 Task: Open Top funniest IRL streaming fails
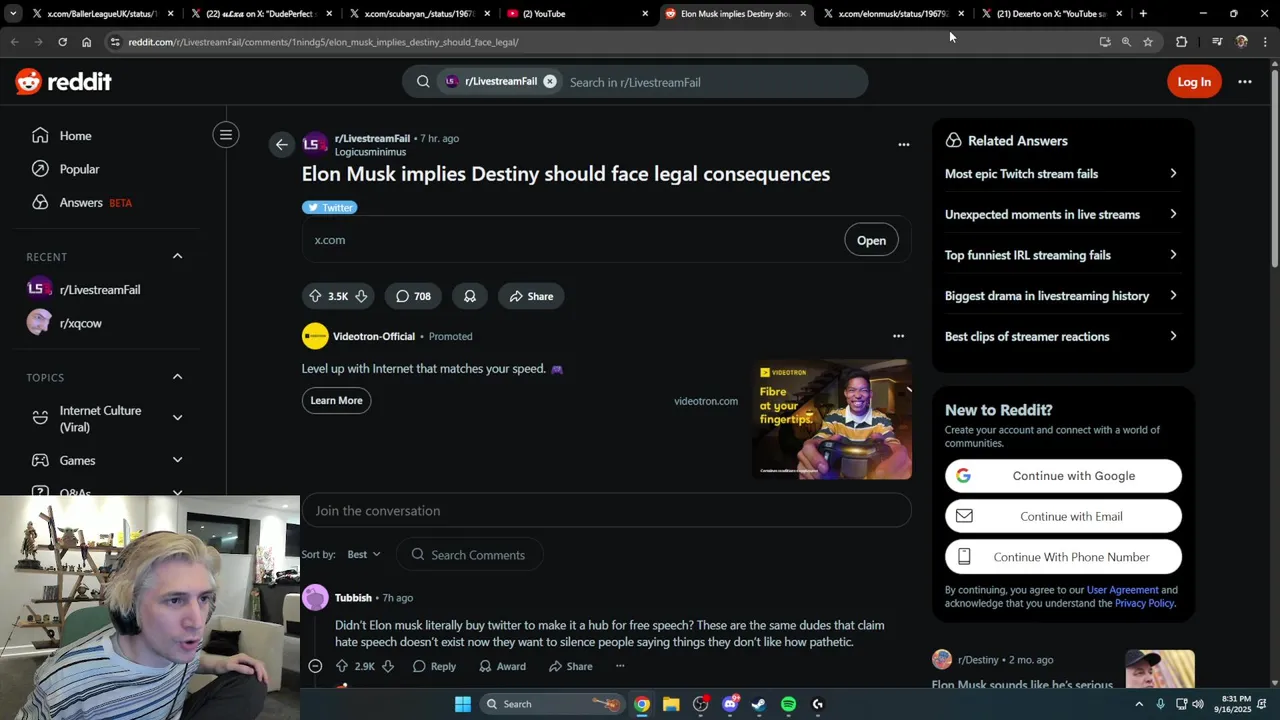point(1062,255)
